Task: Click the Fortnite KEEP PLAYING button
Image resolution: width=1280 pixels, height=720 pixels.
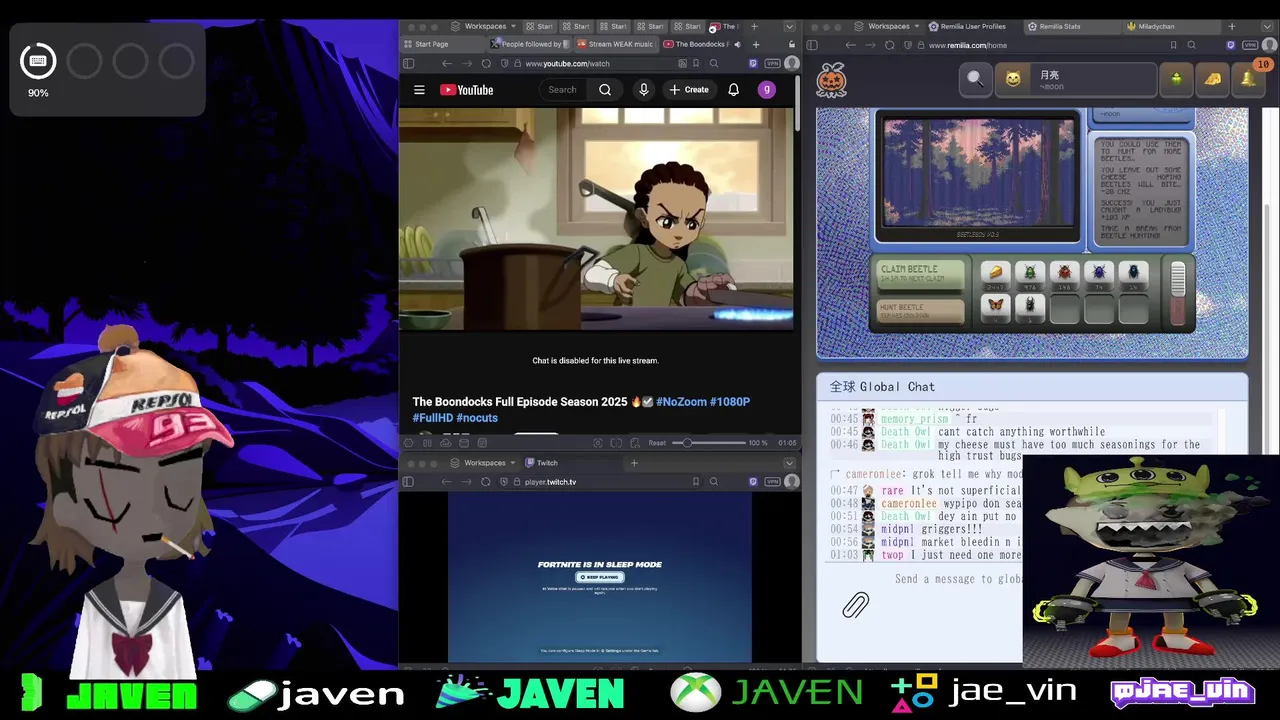Action: [x=600, y=577]
